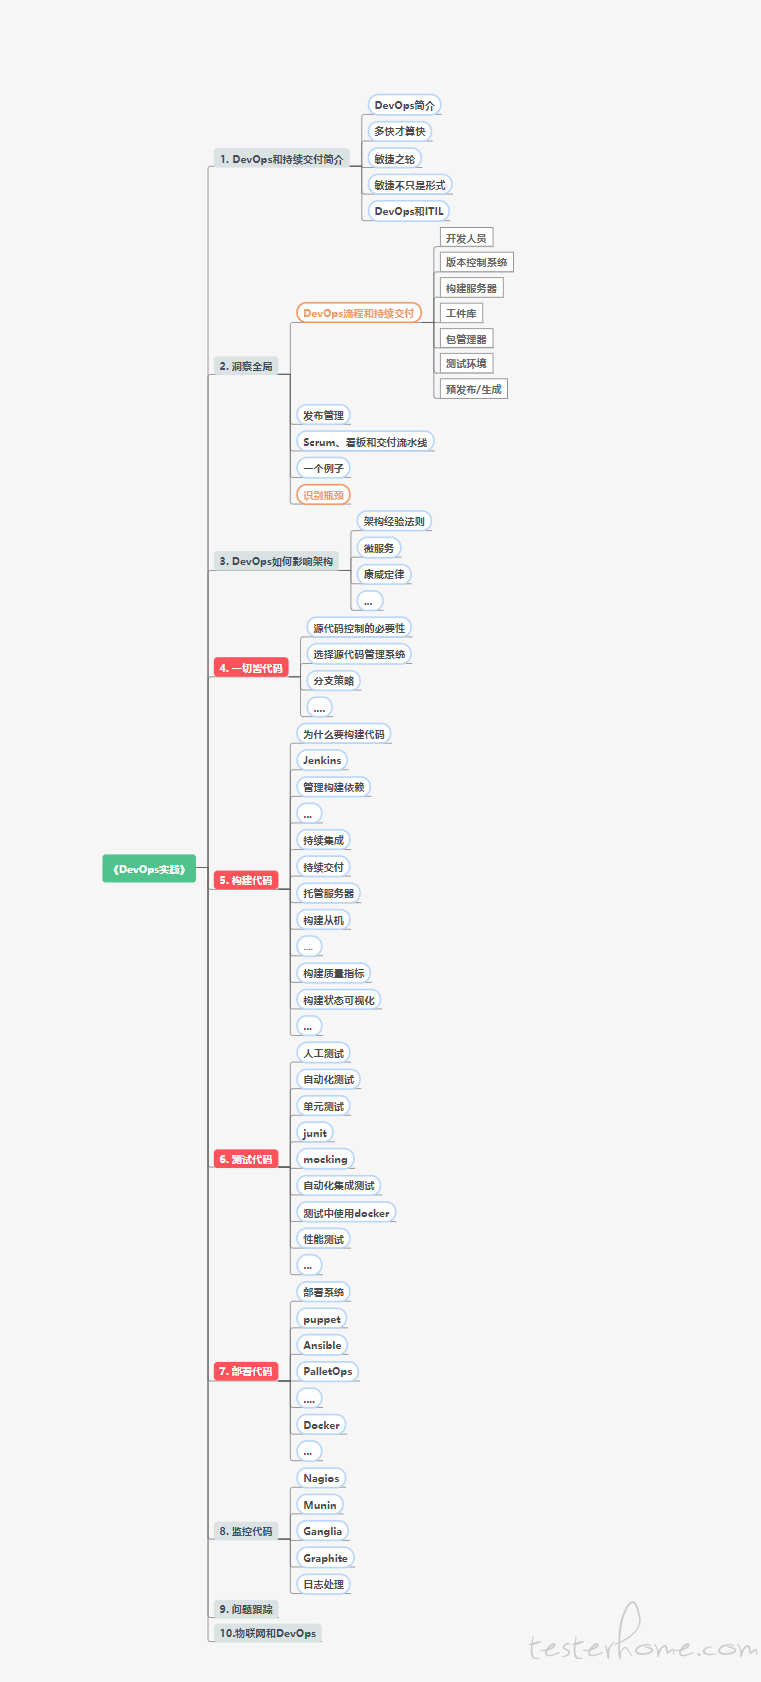761x1682 pixels.
Task: Click the 'Graphite' subtopic node
Action: (325, 1558)
